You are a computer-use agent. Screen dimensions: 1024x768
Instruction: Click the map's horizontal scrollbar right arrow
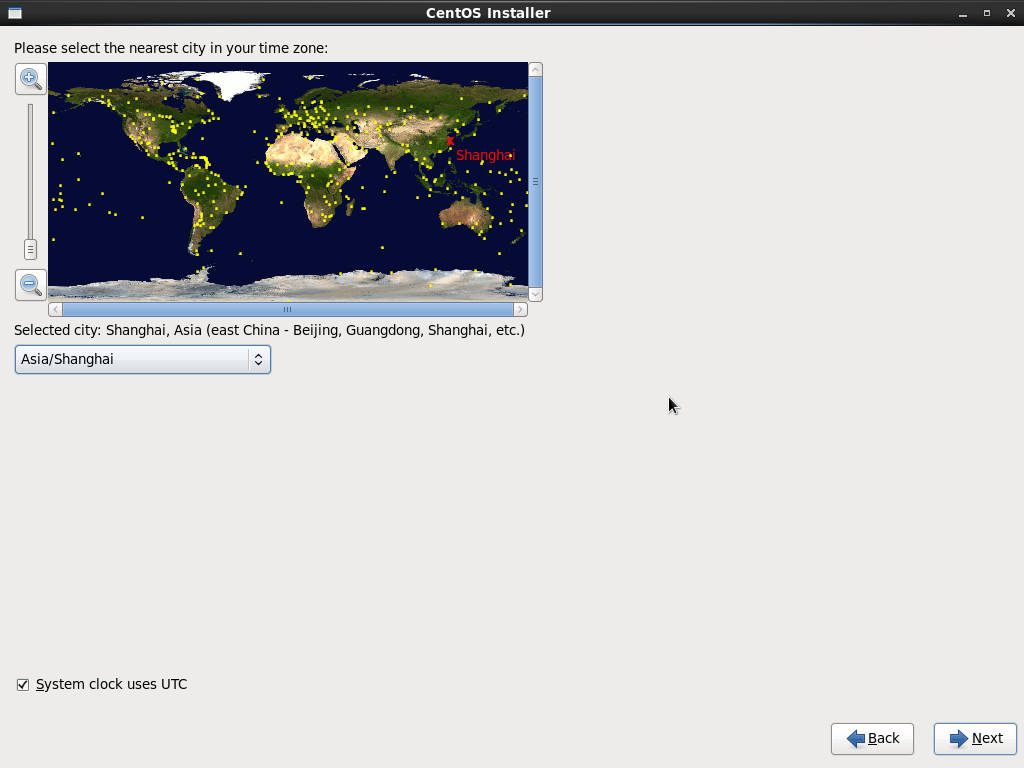[520, 310]
